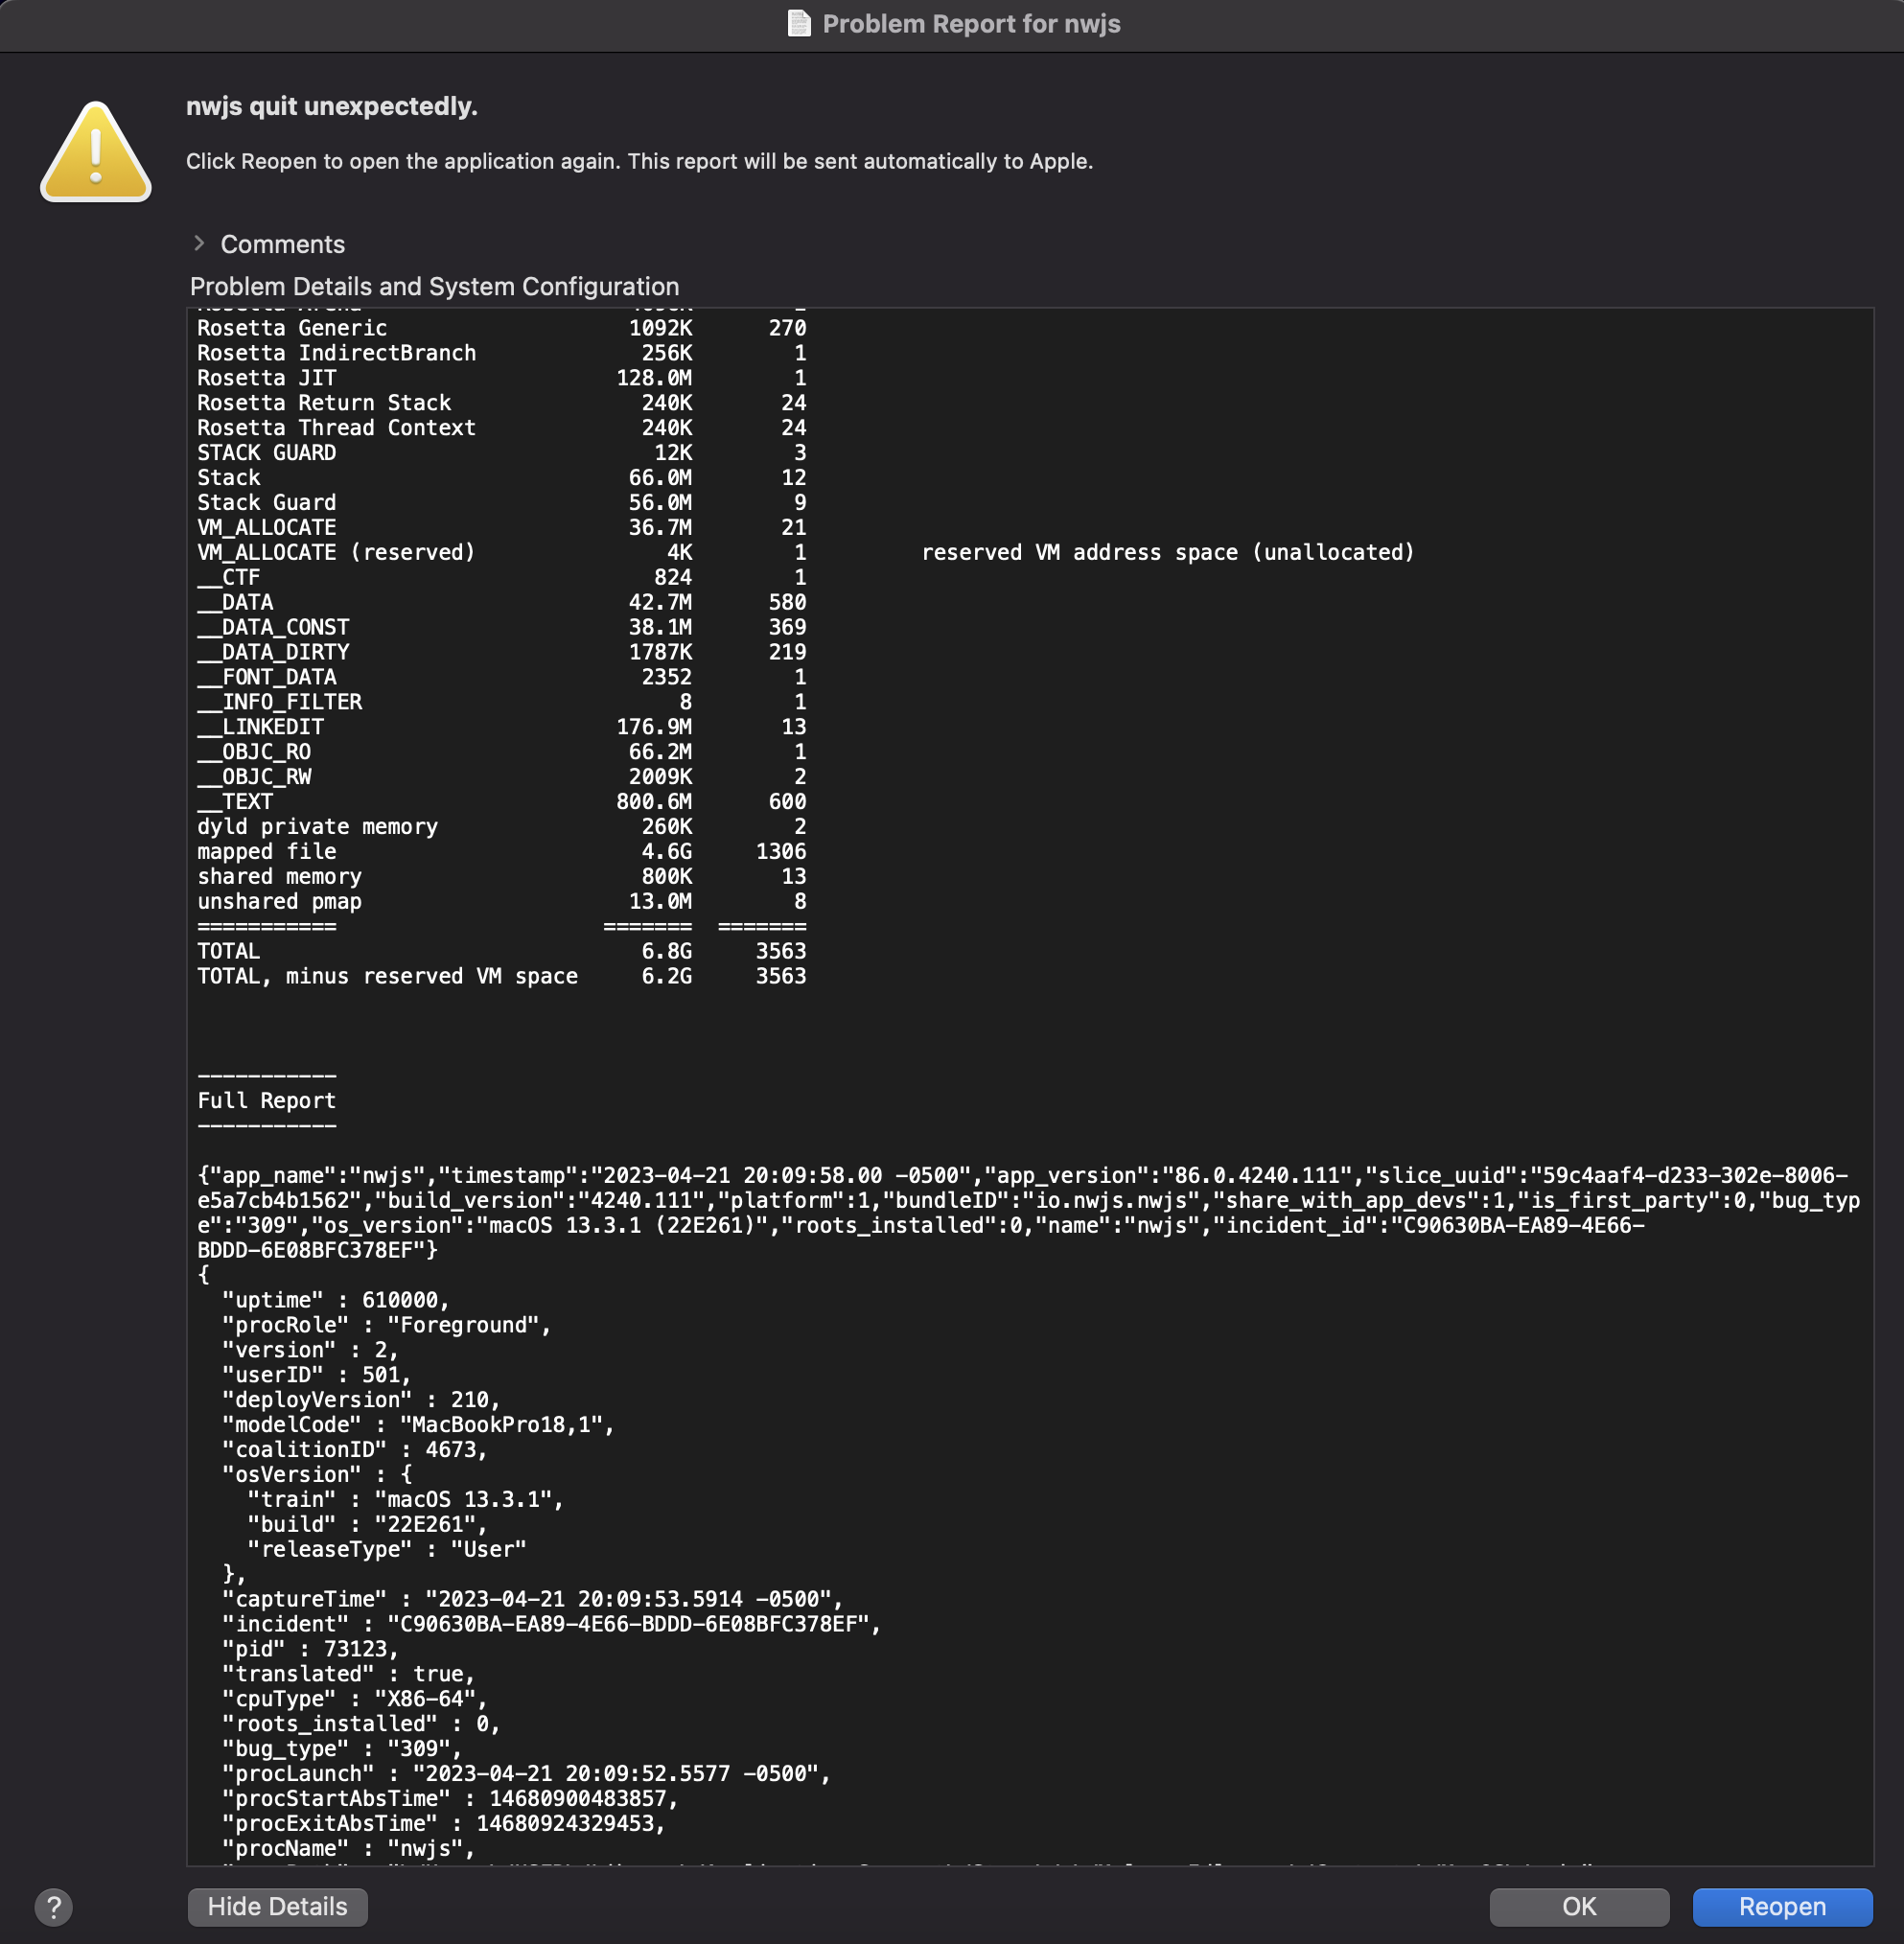Click the 'STACK GUARD' 12K row
Image resolution: width=1904 pixels, height=1944 pixels.
tap(501, 453)
